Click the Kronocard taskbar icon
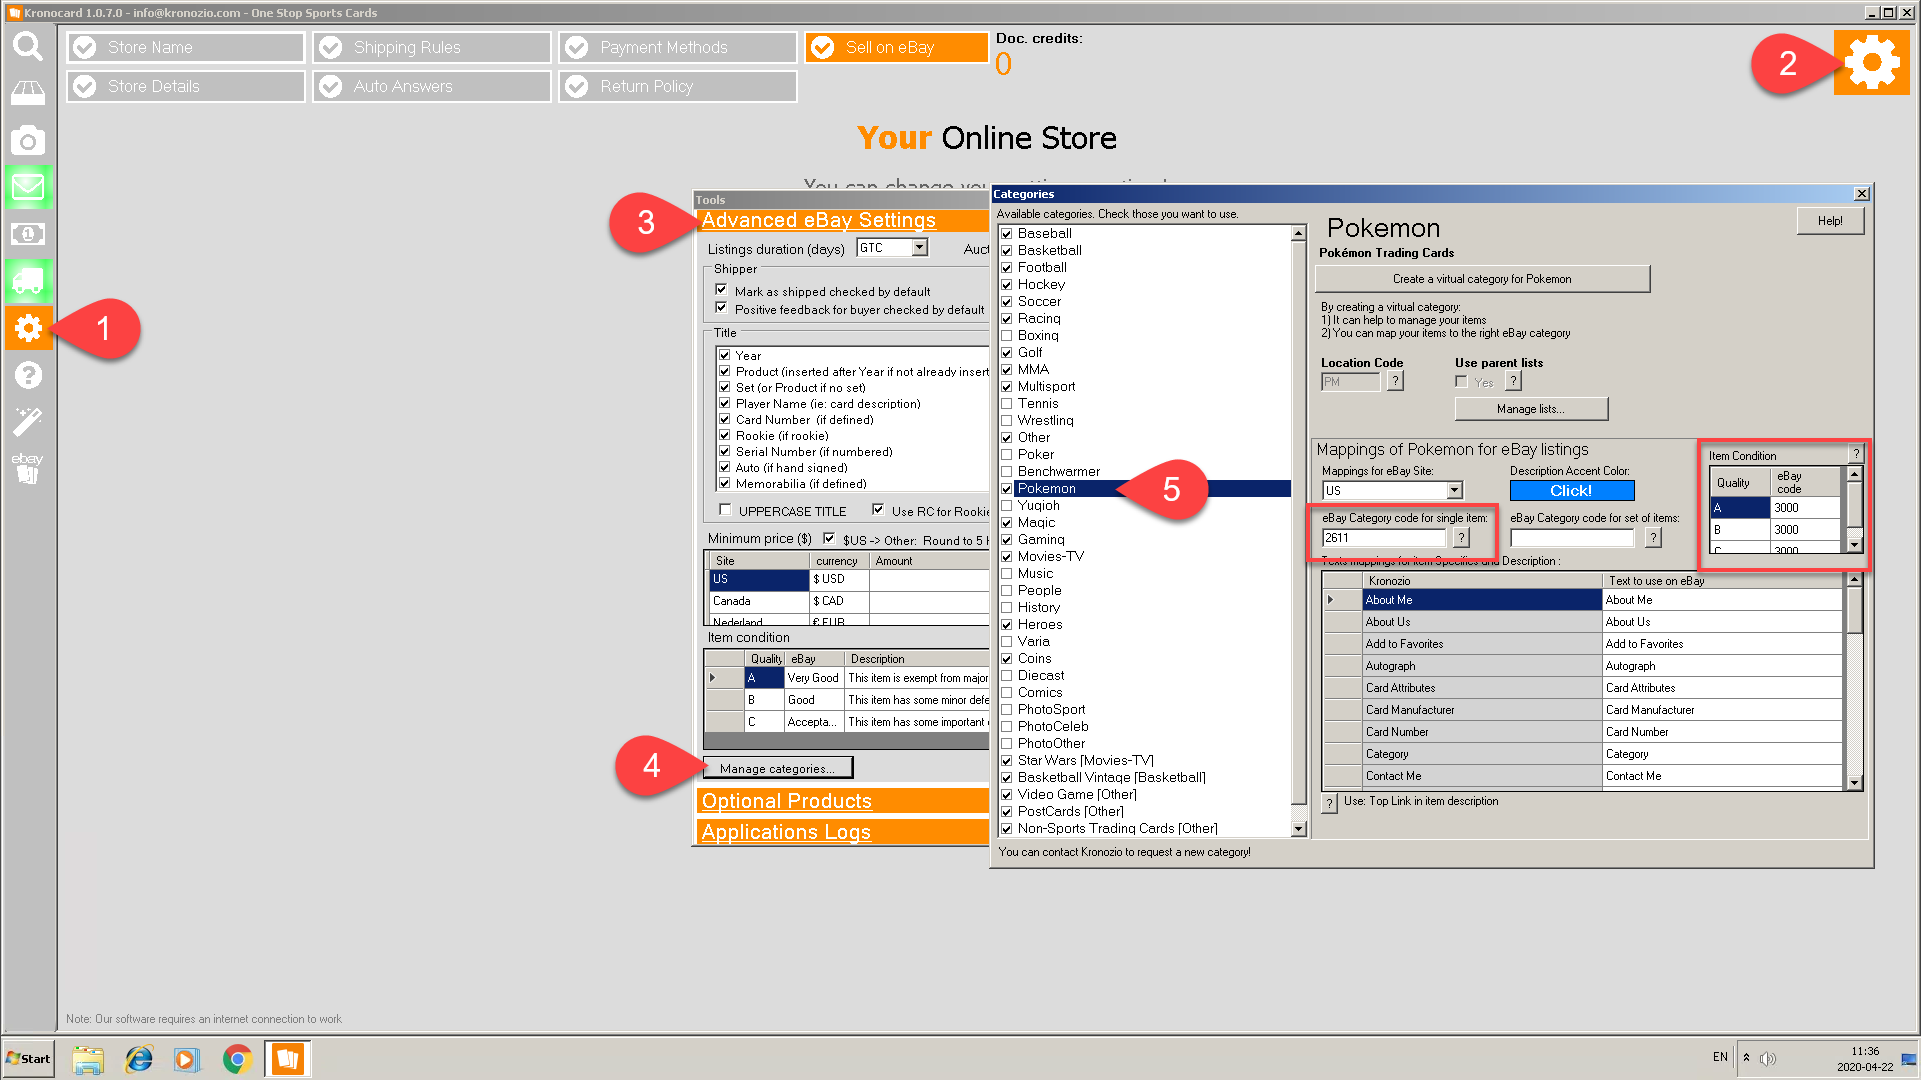The image size is (1921, 1080). (288, 1059)
